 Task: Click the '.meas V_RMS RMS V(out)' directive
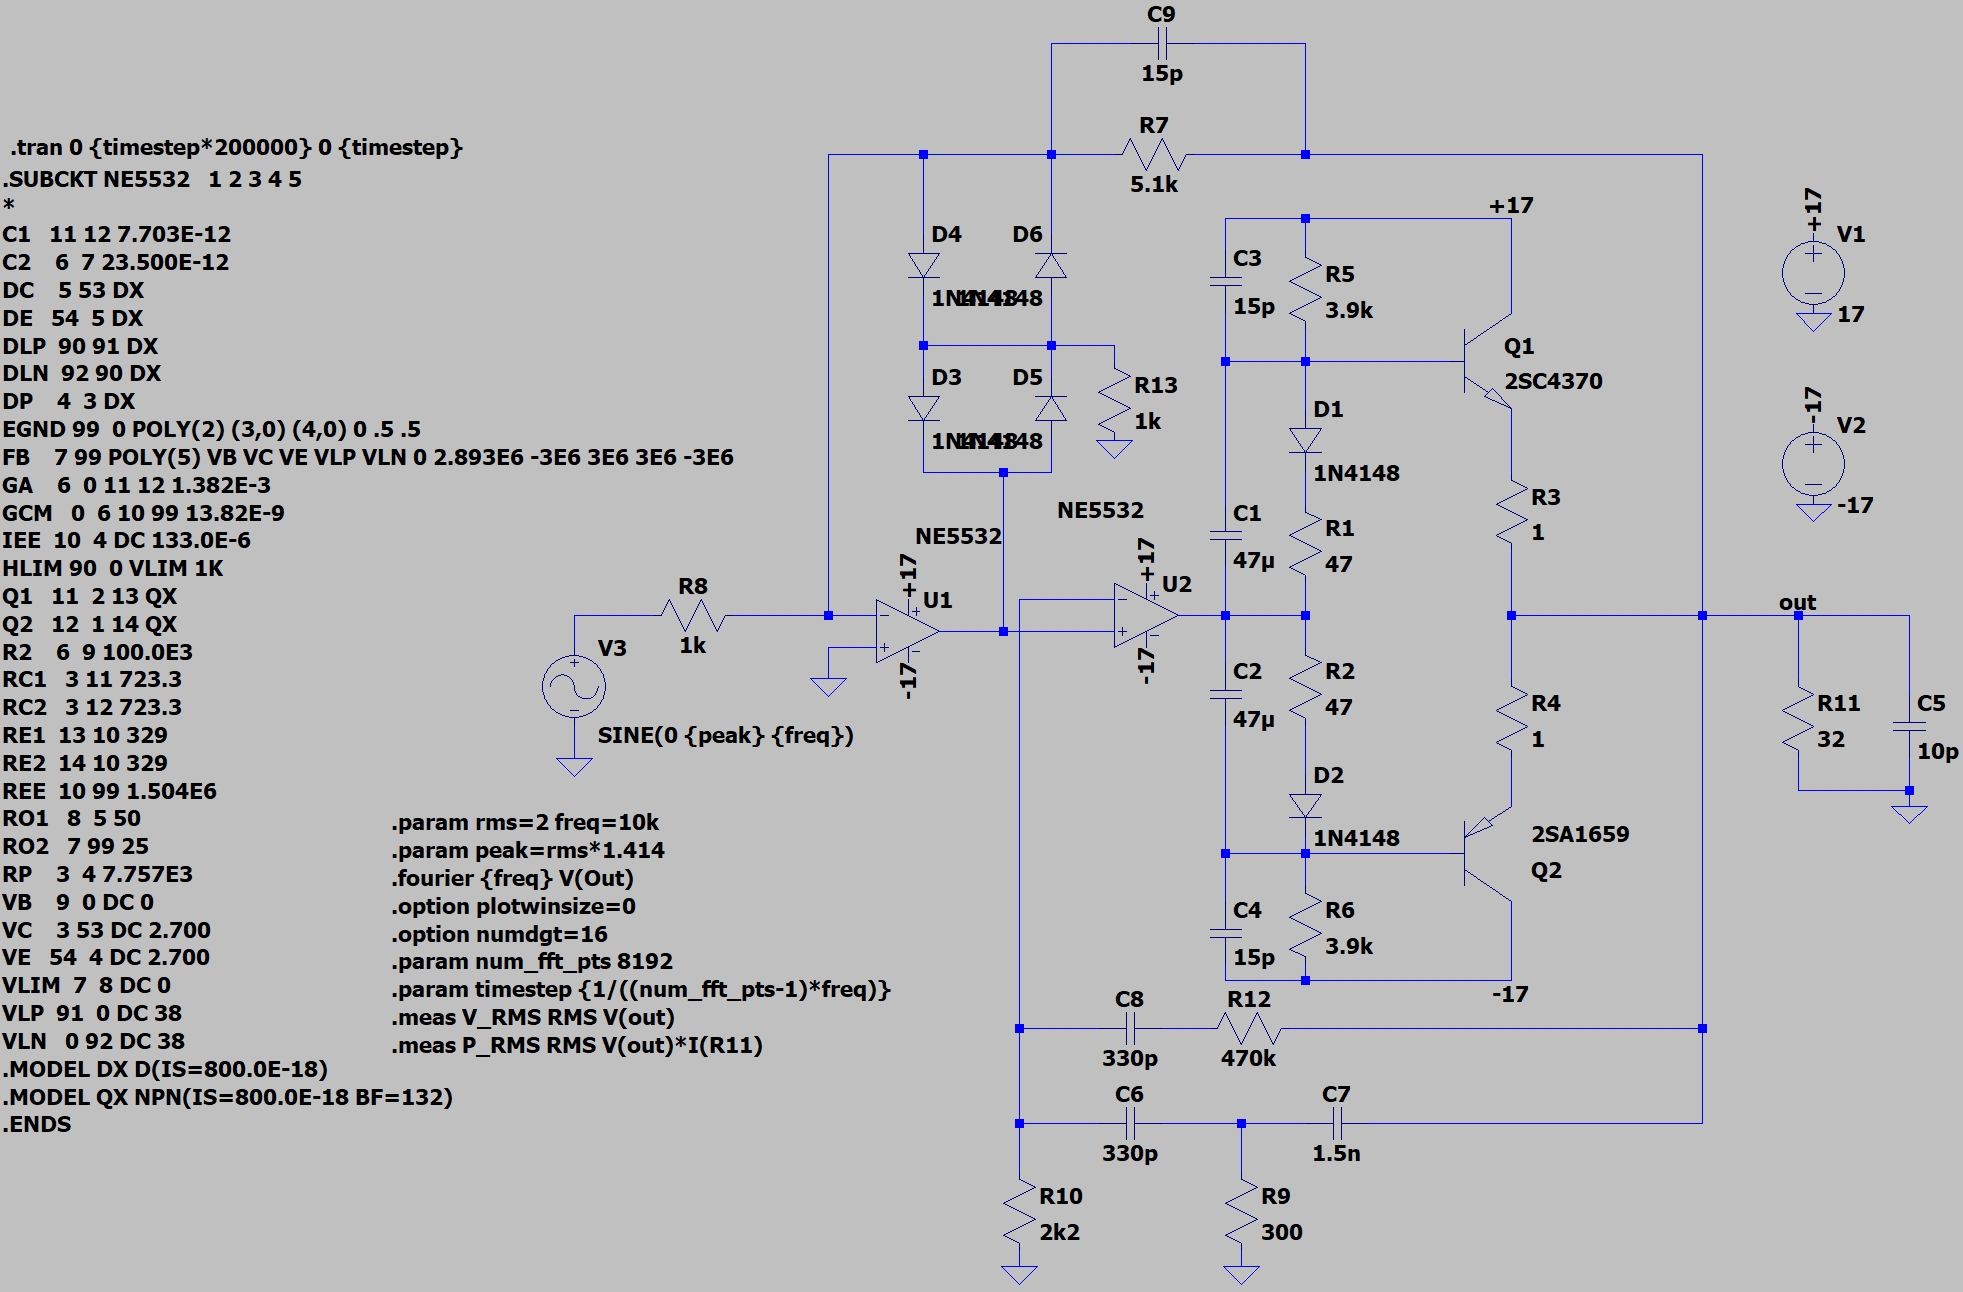click(533, 1017)
